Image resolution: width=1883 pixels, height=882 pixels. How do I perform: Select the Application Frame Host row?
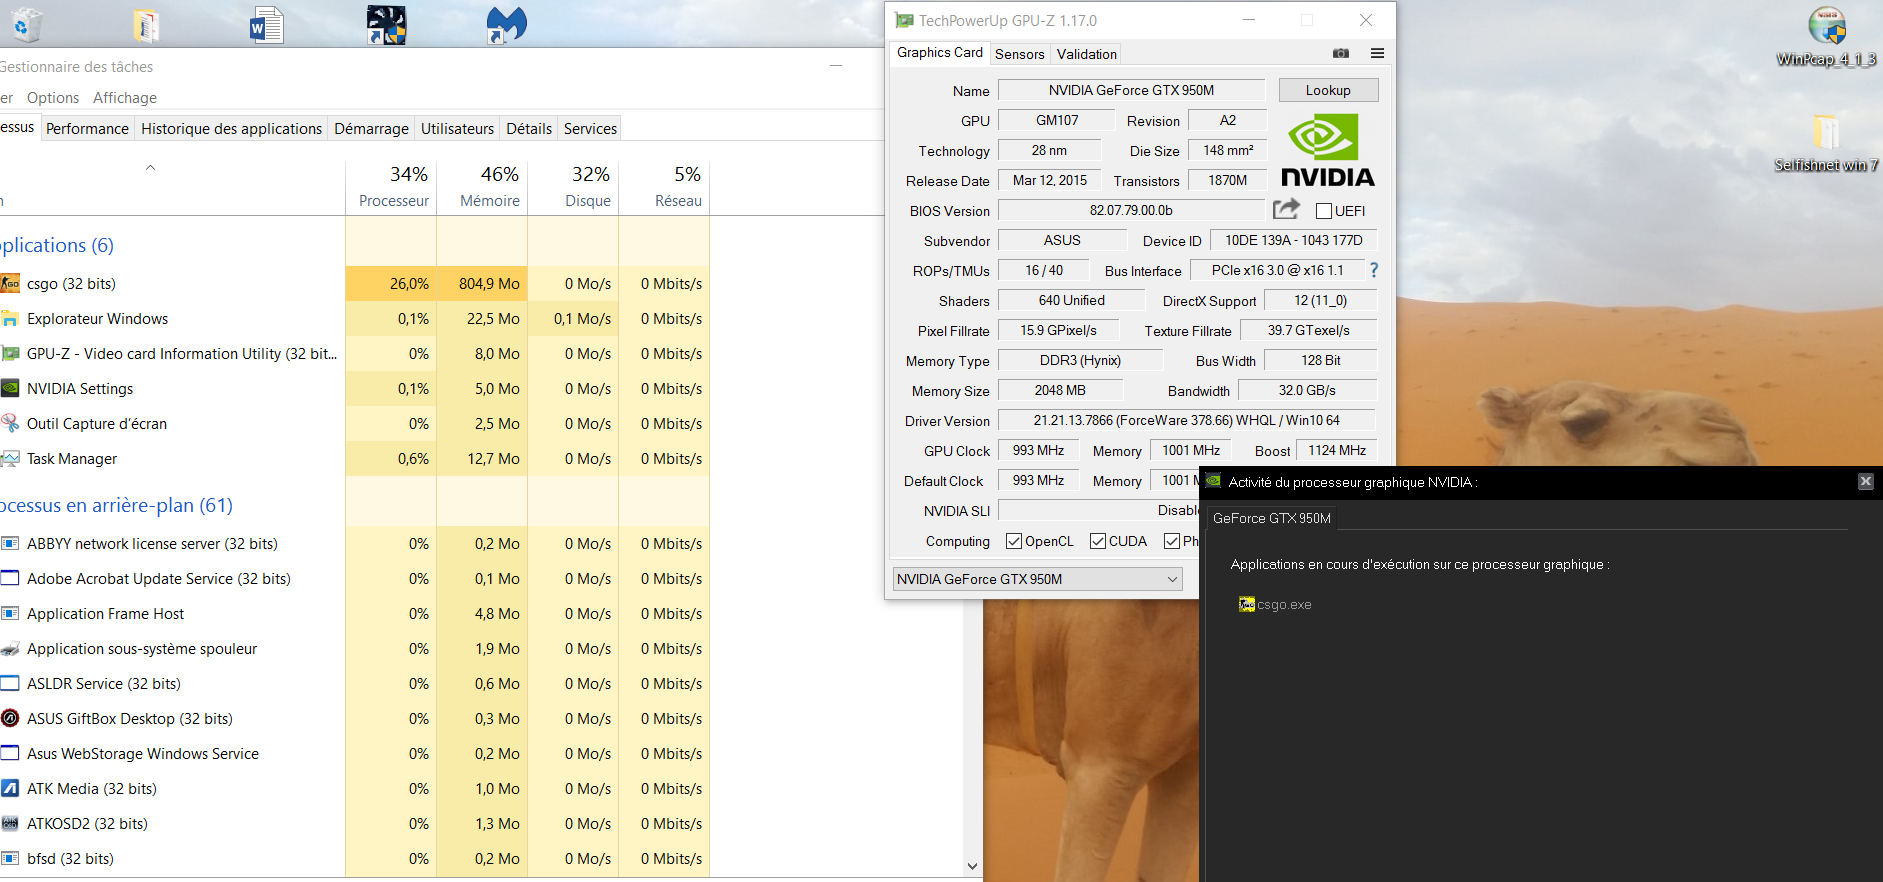(x=354, y=613)
